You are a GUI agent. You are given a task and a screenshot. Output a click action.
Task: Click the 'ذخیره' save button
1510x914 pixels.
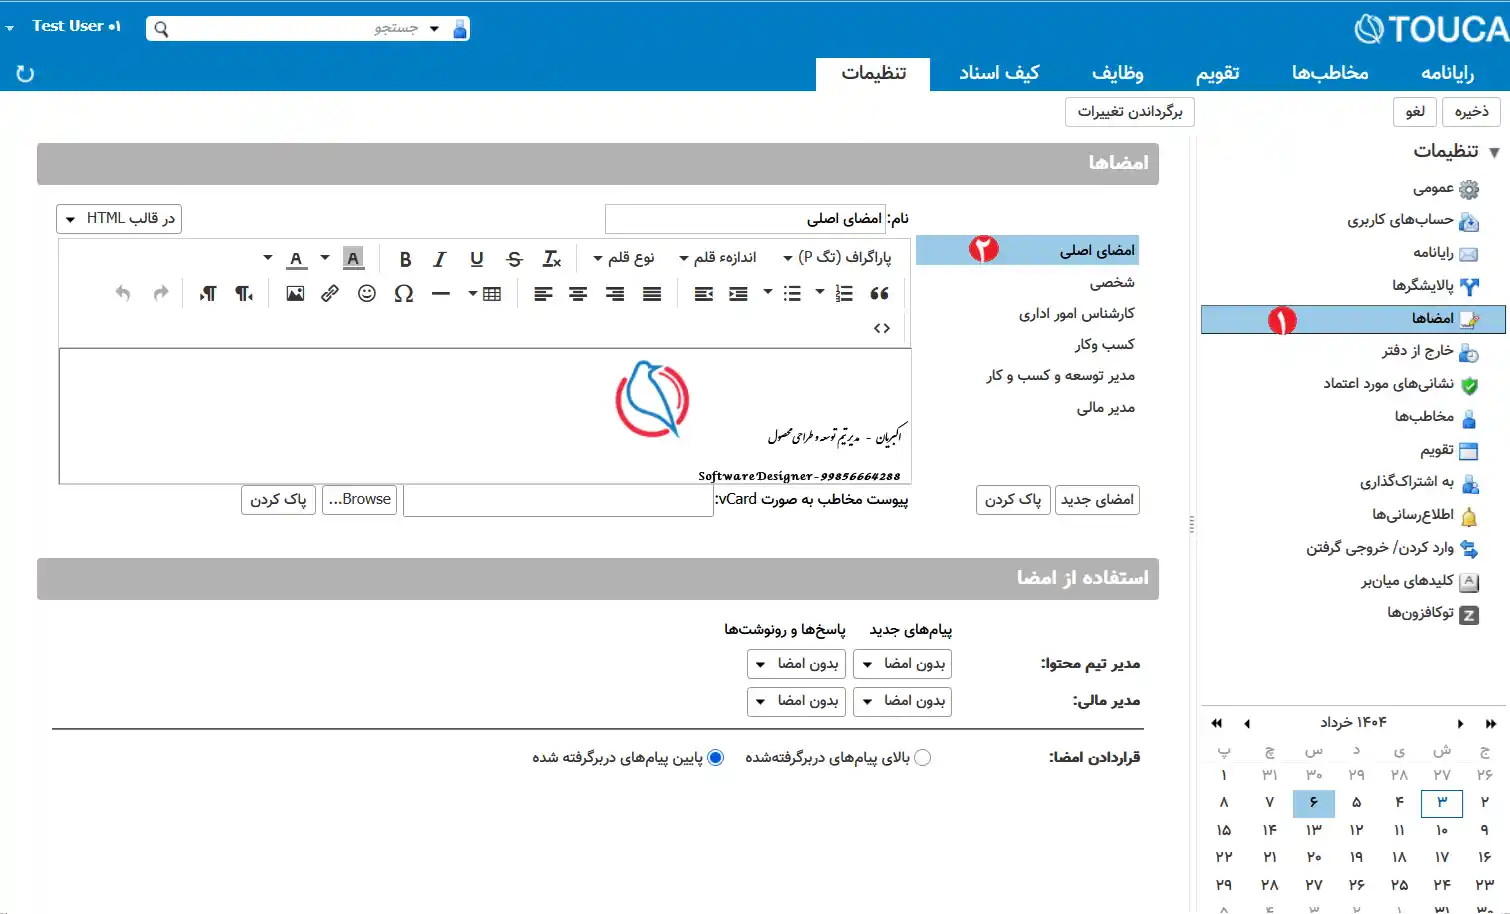1471,111
